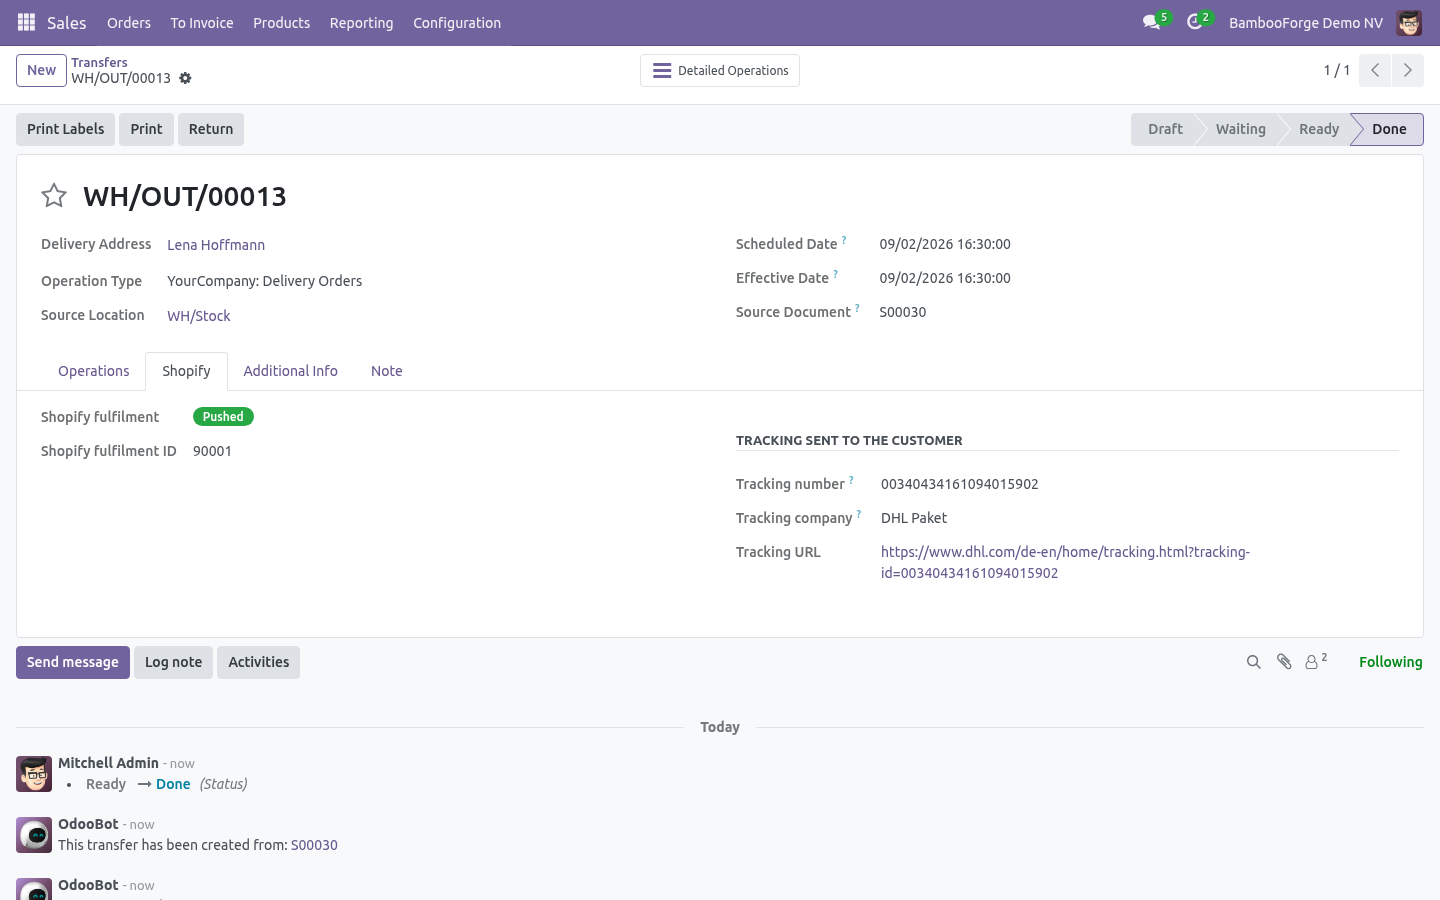Click Send message button

tap(73, 662)
